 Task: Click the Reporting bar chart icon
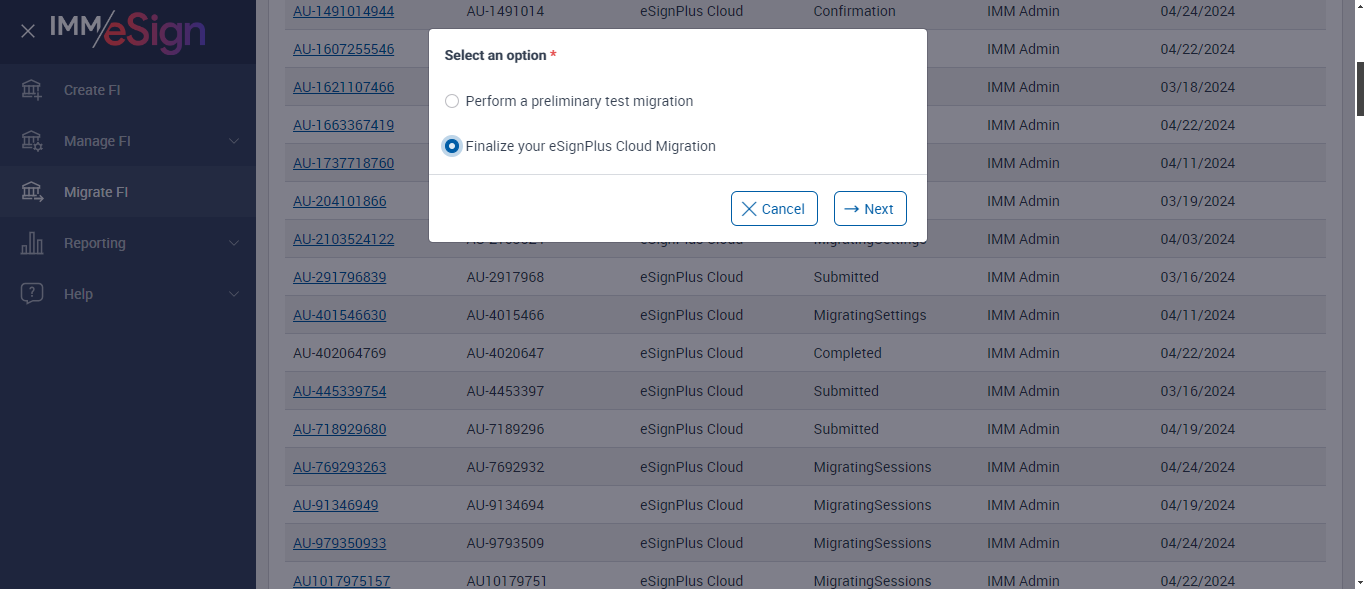(32, 243)
